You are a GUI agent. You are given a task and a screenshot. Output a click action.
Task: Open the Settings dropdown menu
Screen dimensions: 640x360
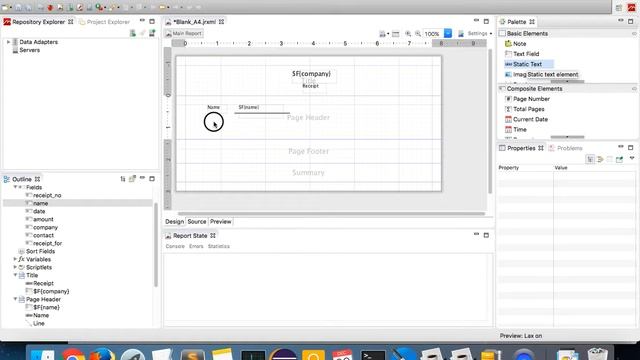point(491,33)
